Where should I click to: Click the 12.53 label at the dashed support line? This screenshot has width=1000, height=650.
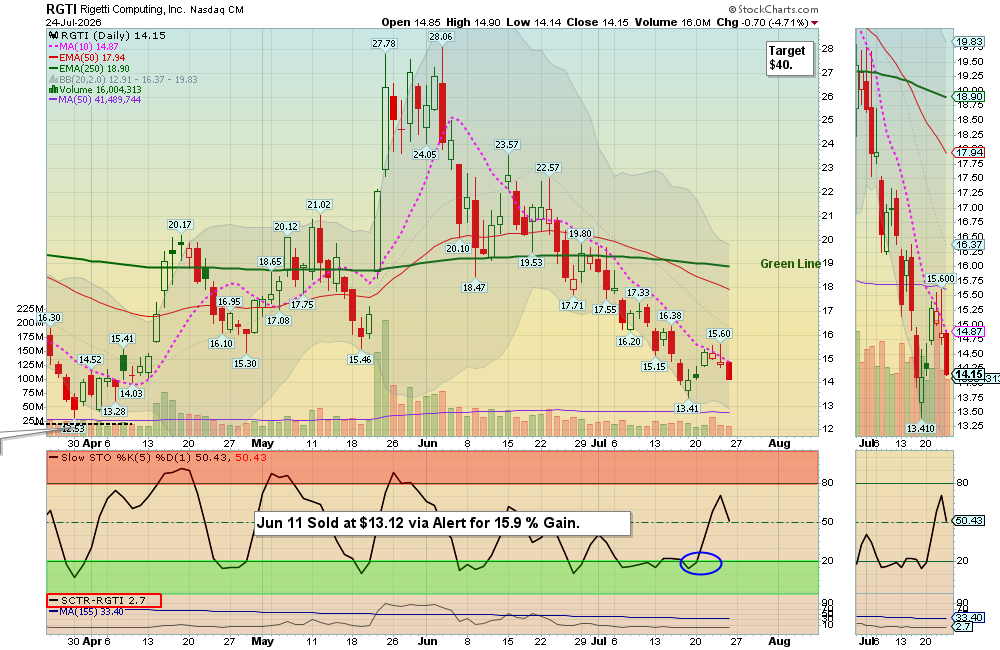coord(73,429)
